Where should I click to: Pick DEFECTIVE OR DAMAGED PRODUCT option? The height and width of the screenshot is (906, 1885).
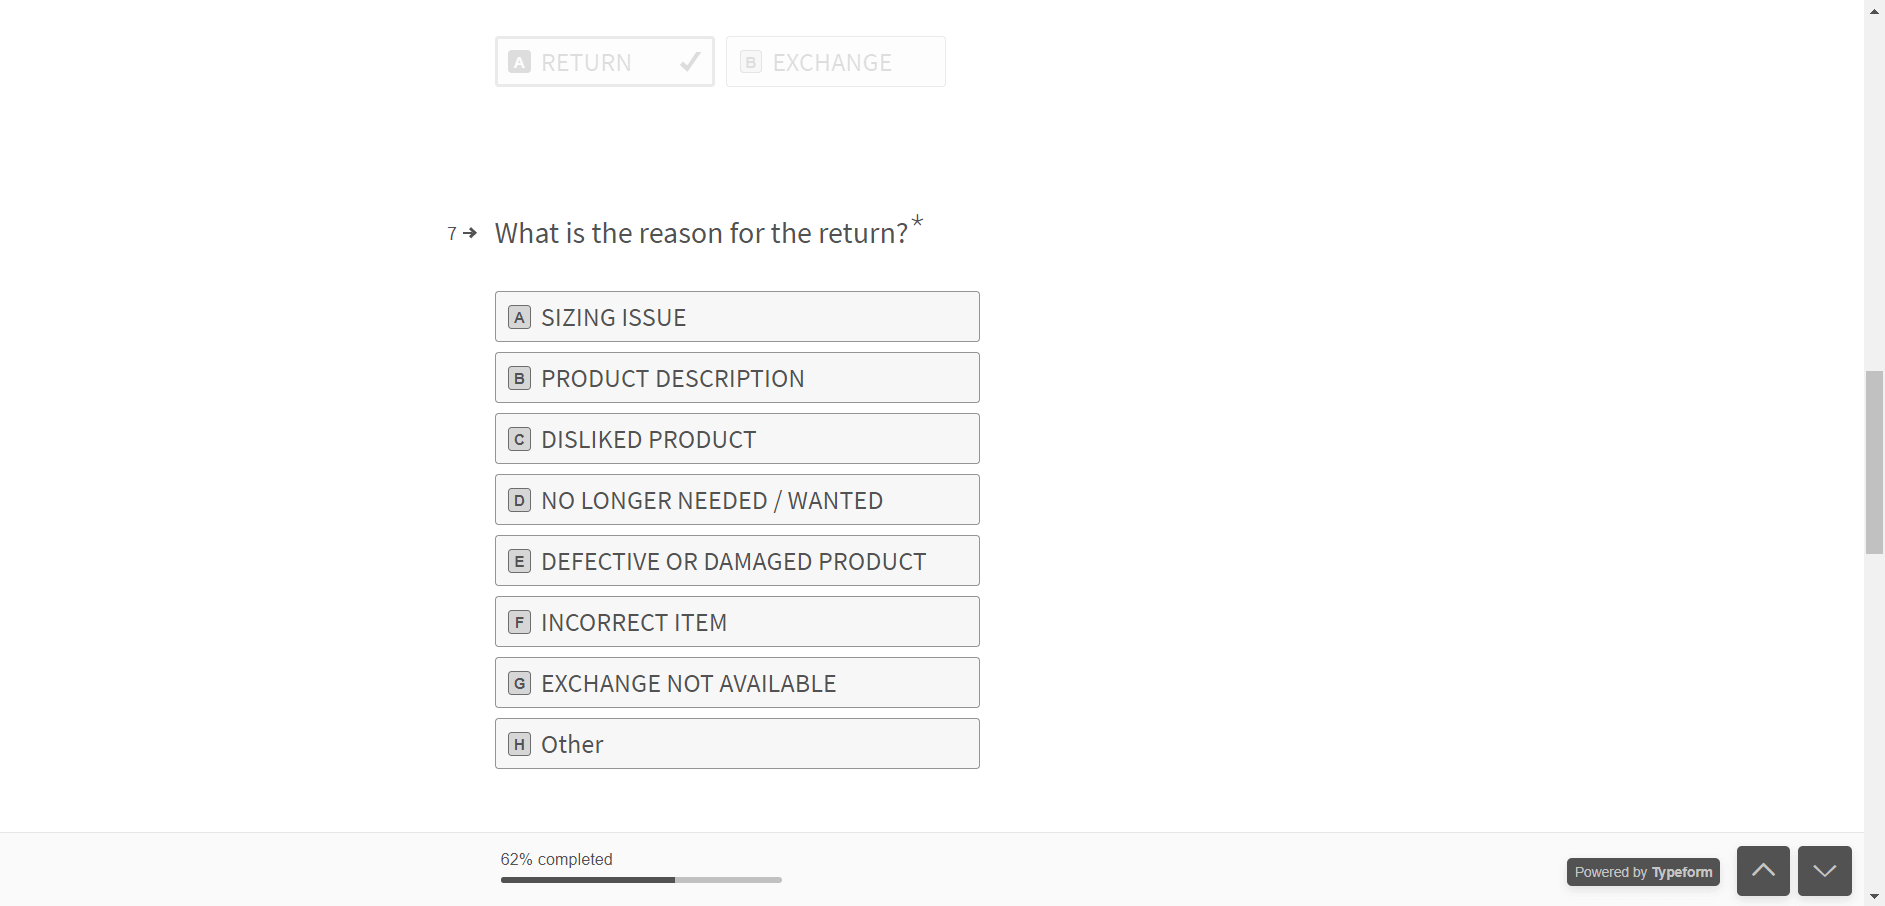coord(737,561)
